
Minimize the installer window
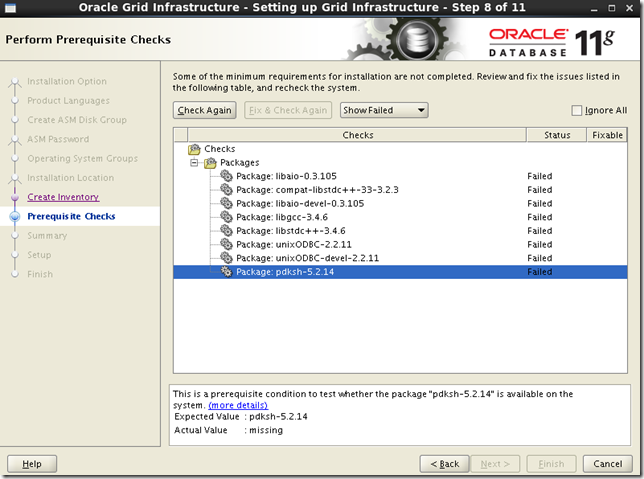coord(594,8)
